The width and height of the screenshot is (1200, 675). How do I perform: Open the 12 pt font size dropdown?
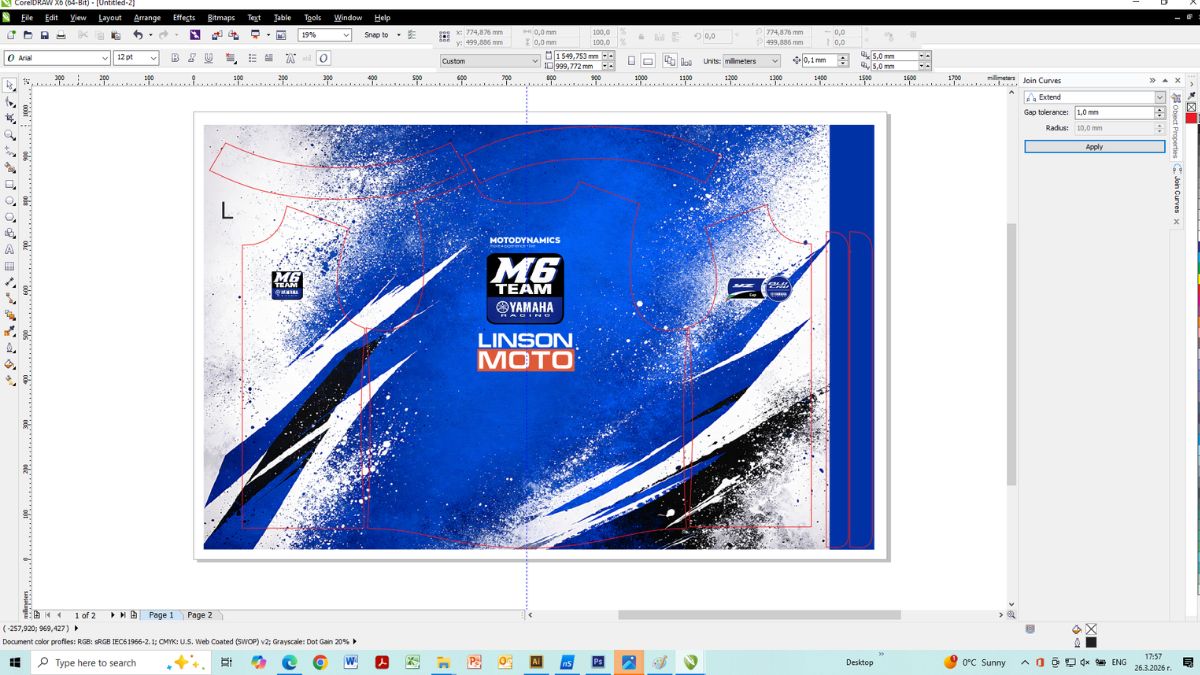pyautogui.click(x=153, y=58)
